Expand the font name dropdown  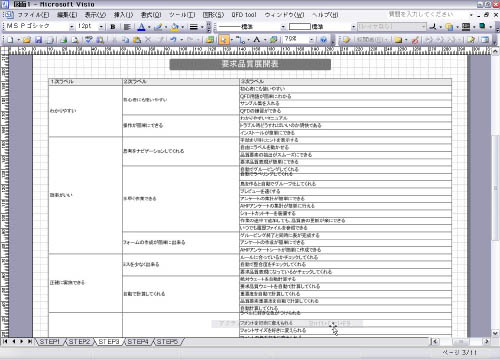71,27
